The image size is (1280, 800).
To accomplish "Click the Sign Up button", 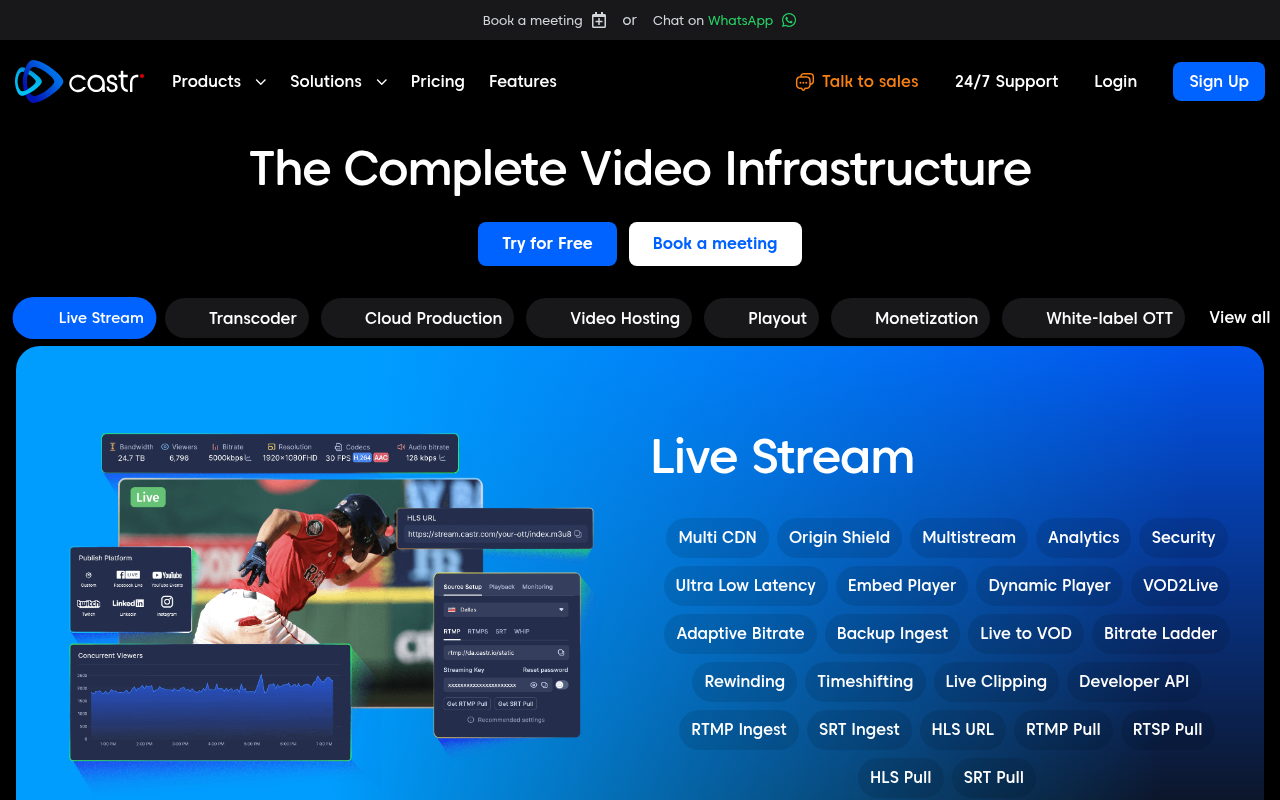I will point(1218,82).
